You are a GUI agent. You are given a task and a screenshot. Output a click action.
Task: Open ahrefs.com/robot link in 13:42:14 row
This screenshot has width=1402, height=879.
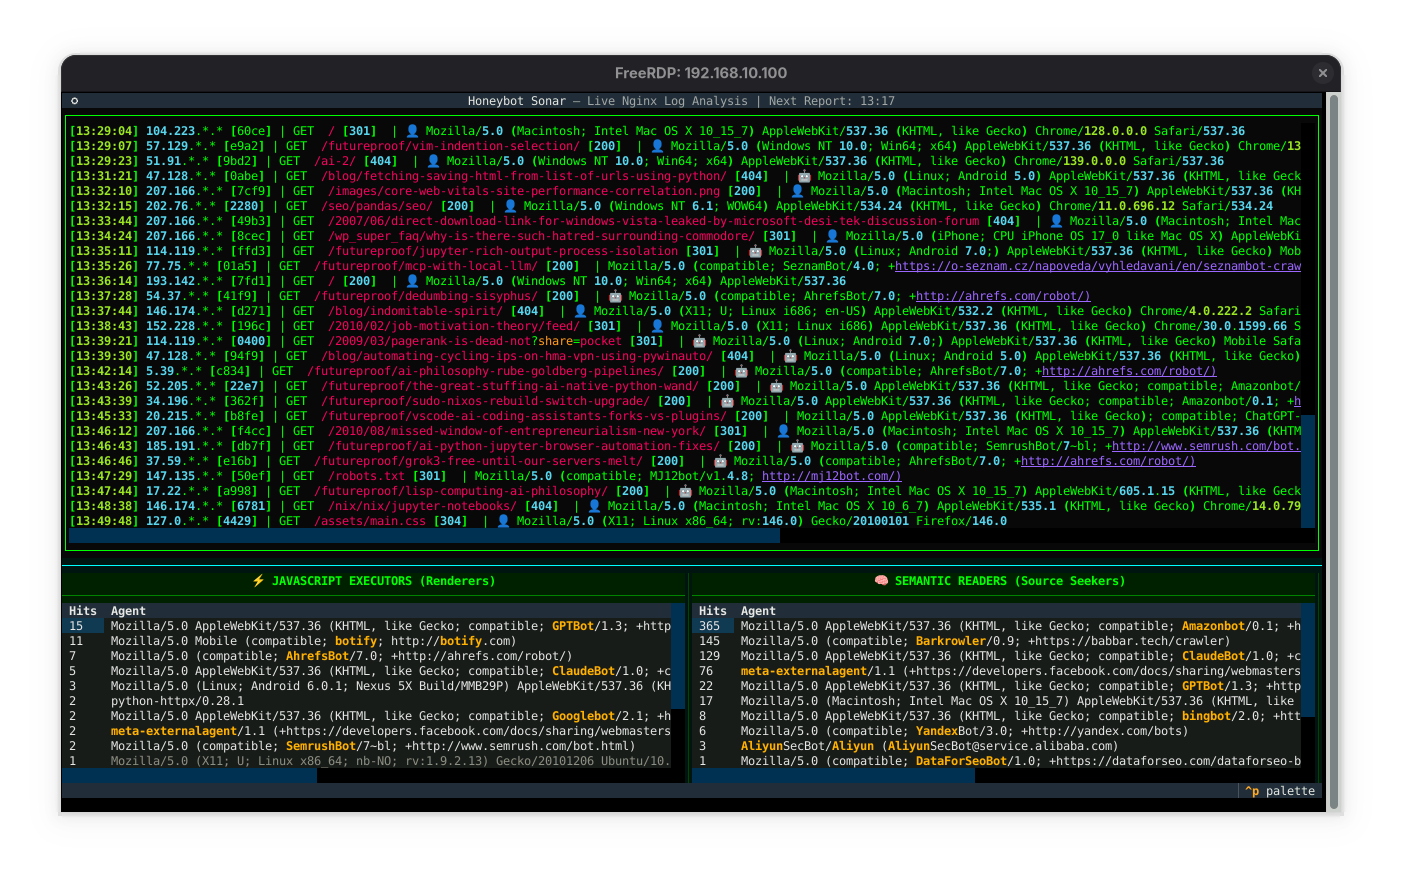pos(1129,371)
